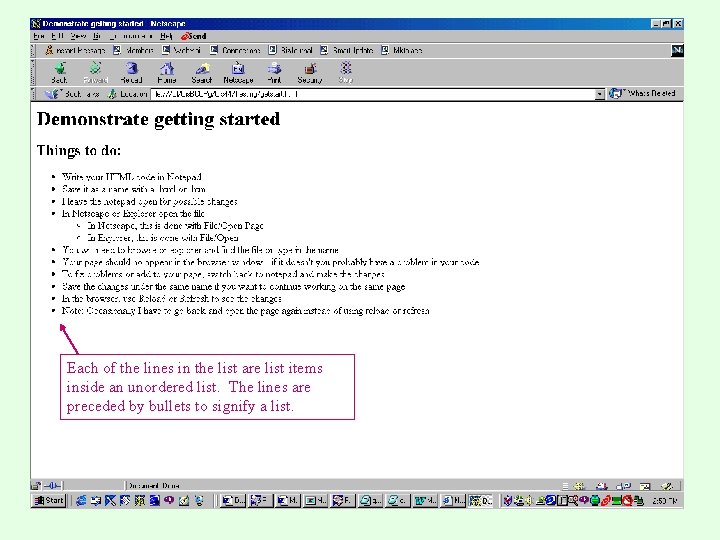Click list item 'Save the changes under the same name'
Screen dimensions: 720x540
pyautogui.click(x=234, y=287)
